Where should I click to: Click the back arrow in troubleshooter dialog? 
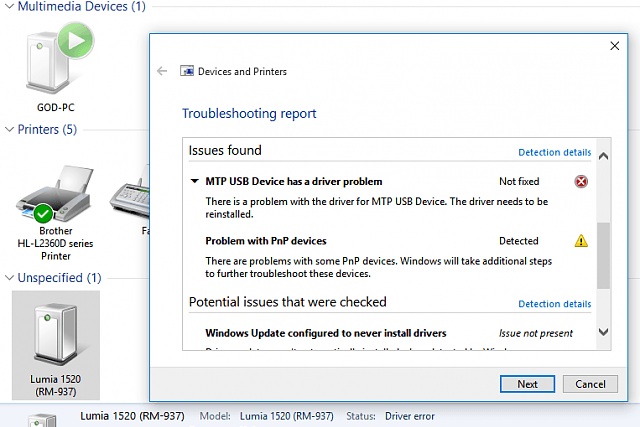click(x=162, y=71)
